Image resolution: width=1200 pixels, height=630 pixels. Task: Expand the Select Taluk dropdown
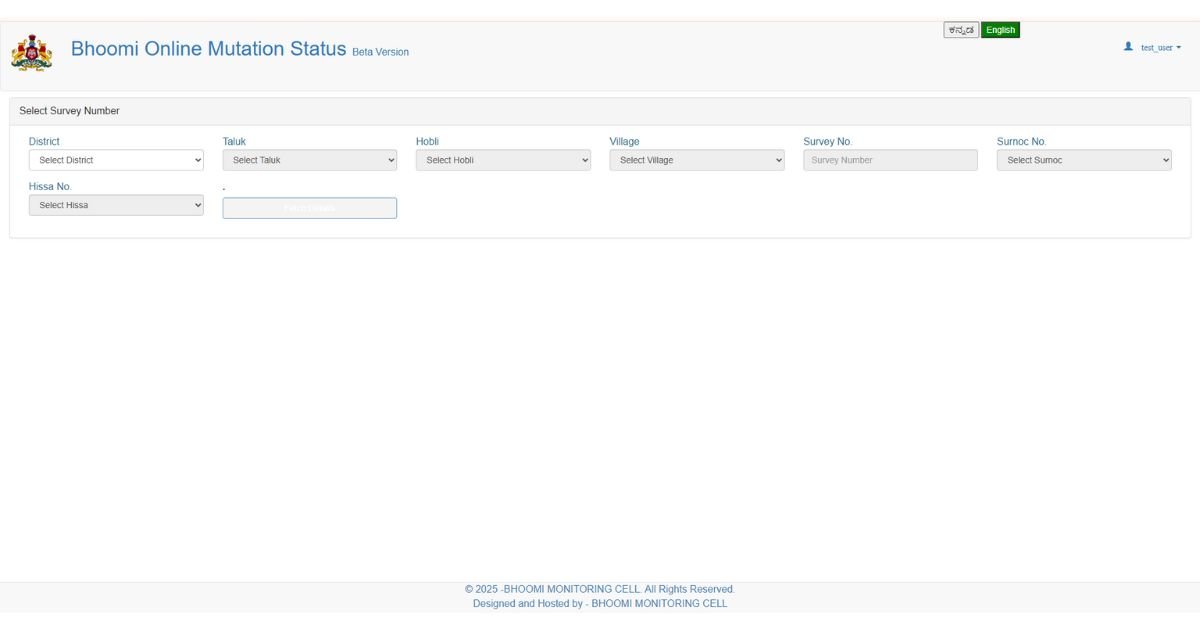(x=309, y=160)
